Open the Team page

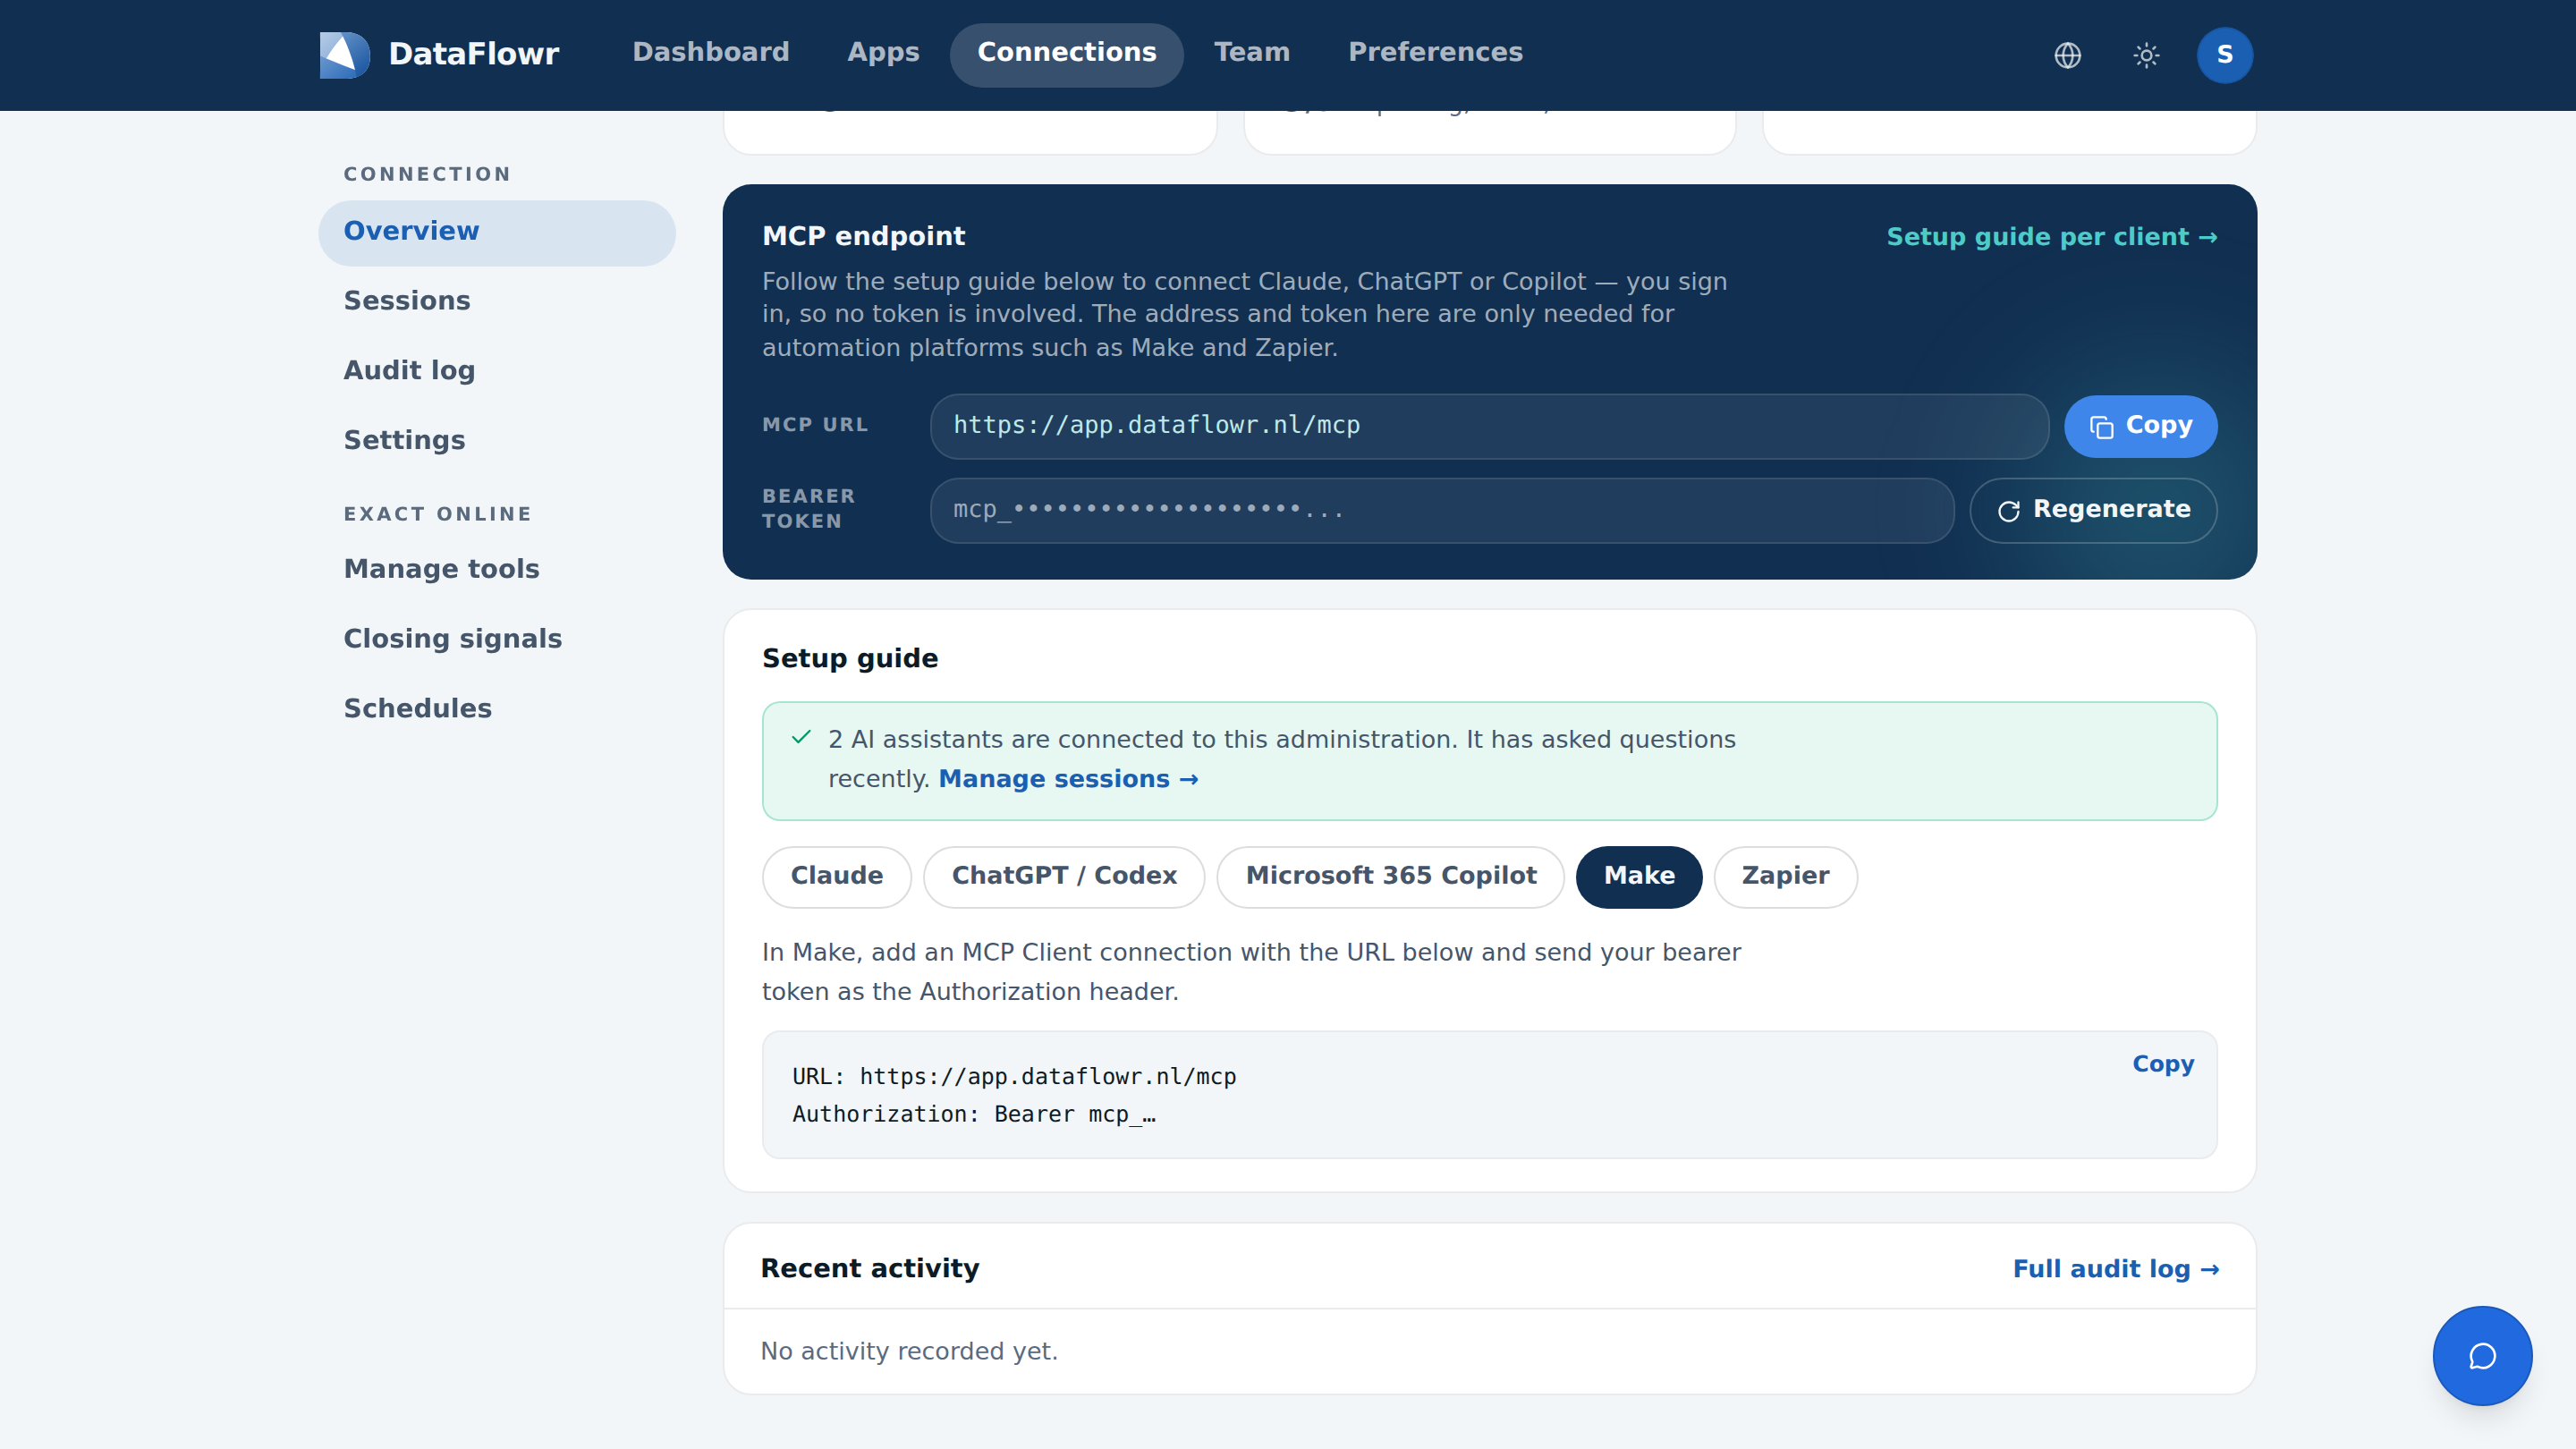coord(1252,52)
